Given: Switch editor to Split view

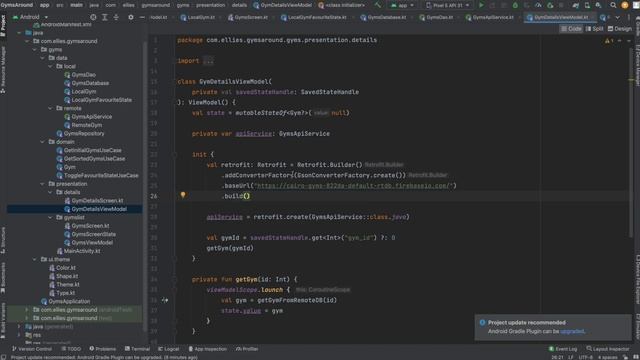Looking at the screenshot, I should pyautogui.click(x=594, y=29).
